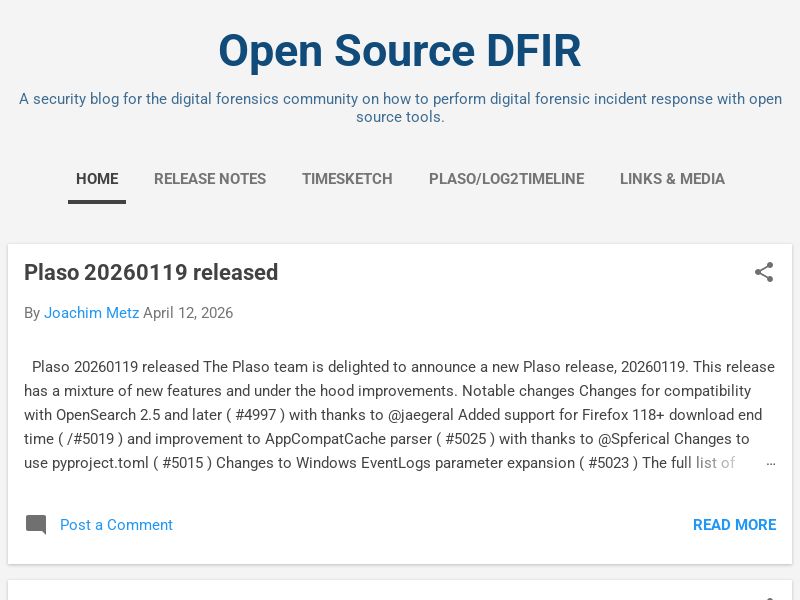
Task: Click the Post a Comment link
Action: 116,525
